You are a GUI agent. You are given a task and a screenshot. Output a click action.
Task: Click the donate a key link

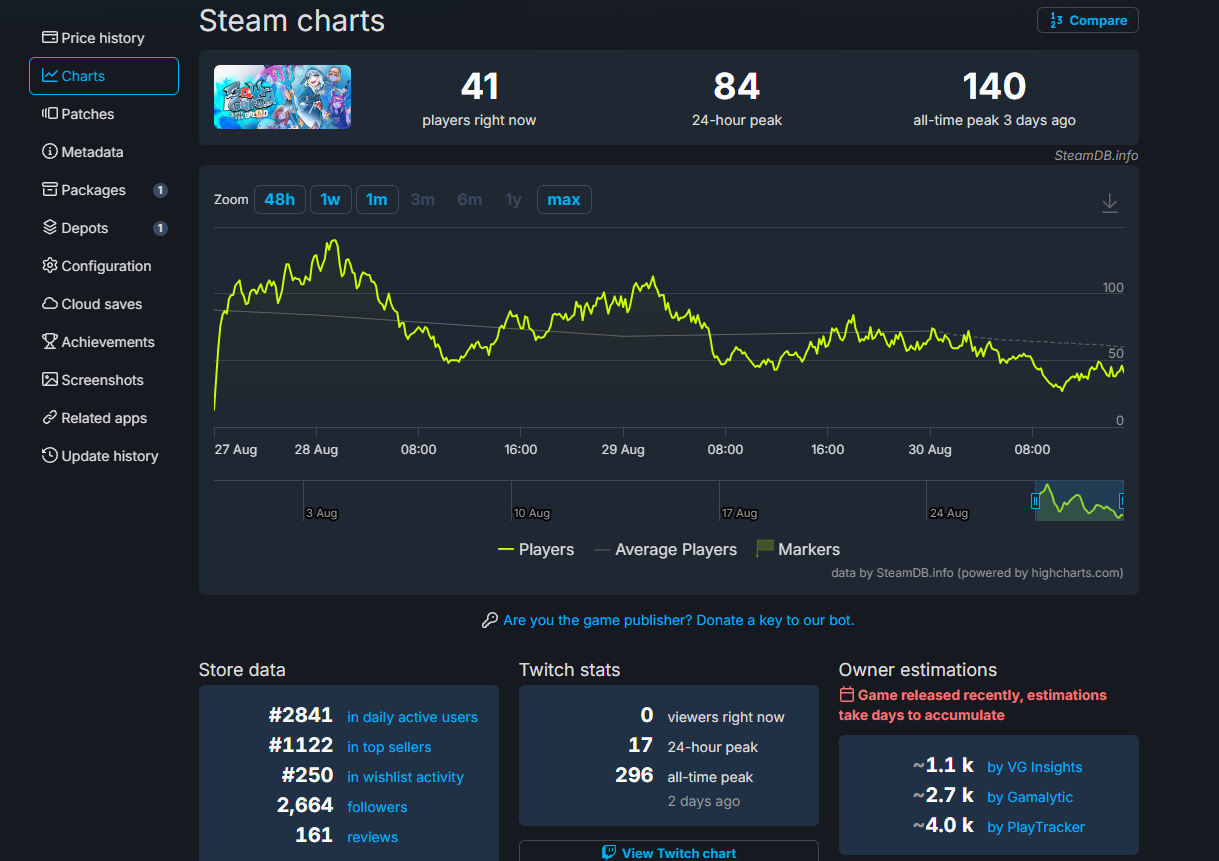tap(679, 620)
